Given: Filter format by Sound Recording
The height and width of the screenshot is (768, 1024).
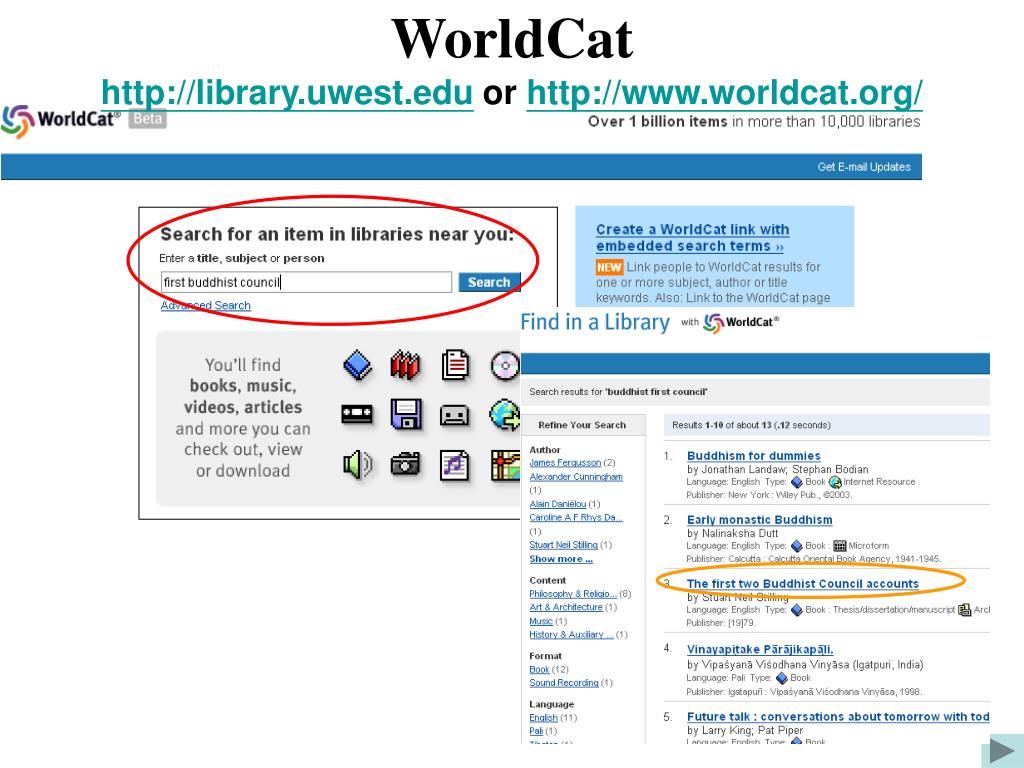Looking at the screenshot, I should pos(564,683).
